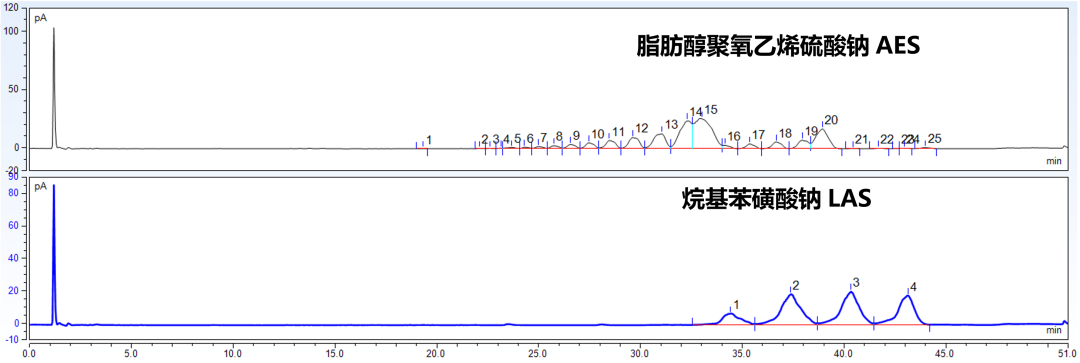Choose peak label 13 in AES chromatogram
1080x363 pixels.
pos(672,124)
